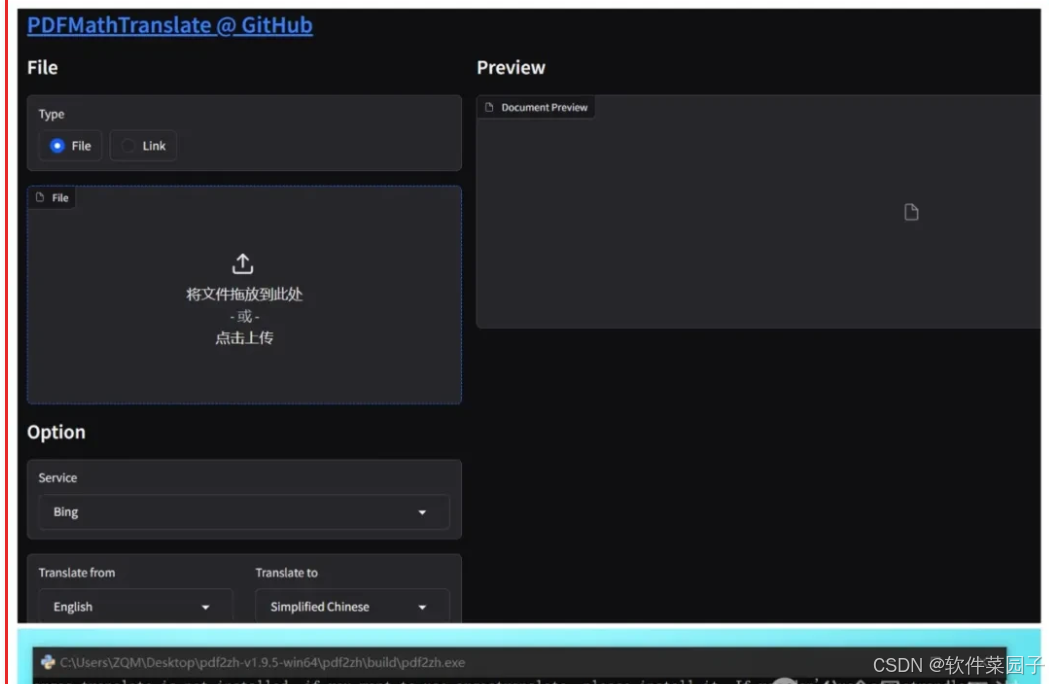Click the document icon next to Document Preview label
Screen dimensions: 1049x684
tap(489, 107)
